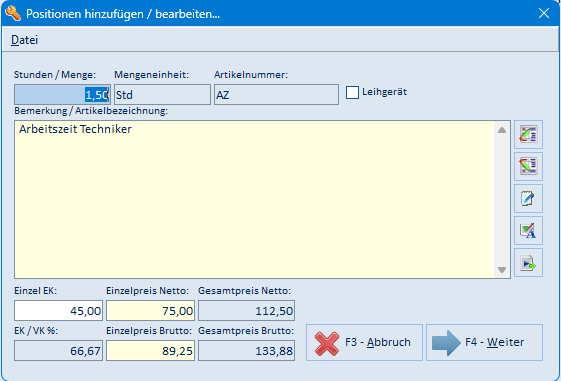Viewport: 561px width, 381px height.
Task: Click the document with play arrow icon
Action: click(528, 263)
